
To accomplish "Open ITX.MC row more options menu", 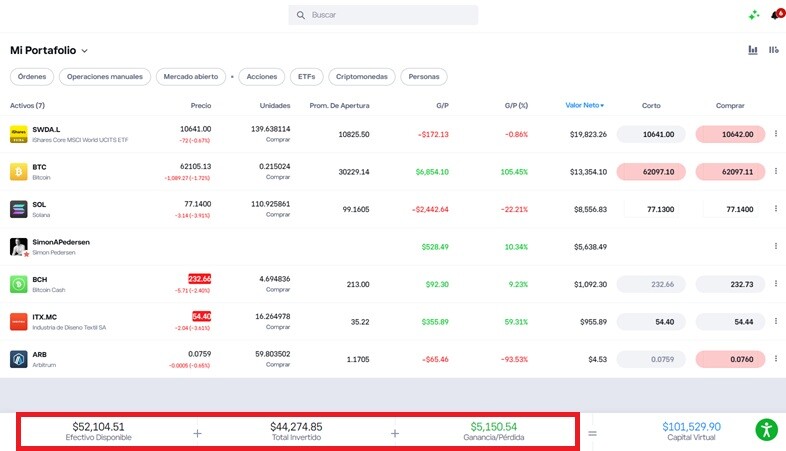I will pyautogui.click(x=775, y=321).
